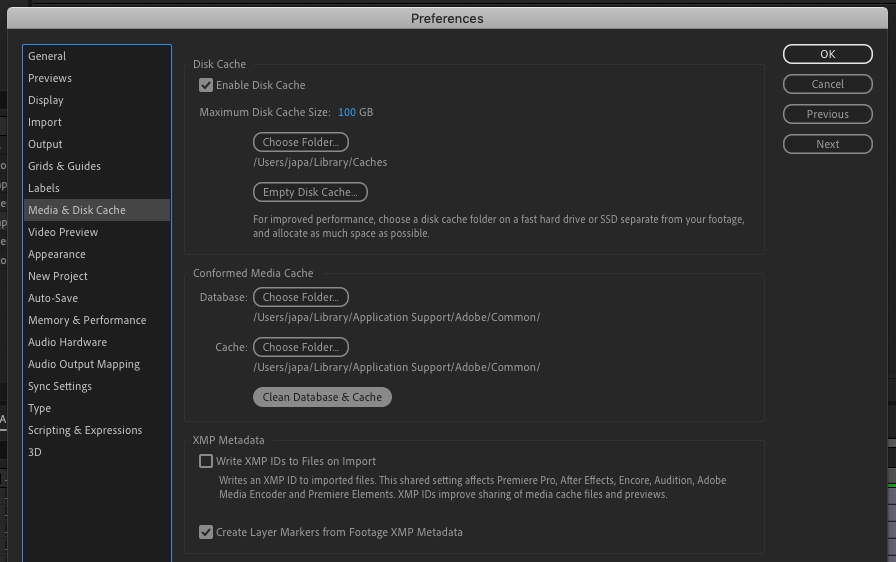This screenshot has width=896, height=562.
Task: Select Media & Disk Cache category
Action: (x=97, y=210)
